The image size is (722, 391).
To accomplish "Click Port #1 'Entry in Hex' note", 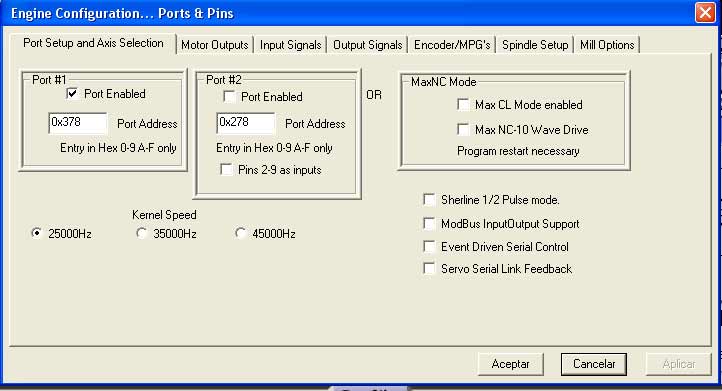I will point(118,148).
